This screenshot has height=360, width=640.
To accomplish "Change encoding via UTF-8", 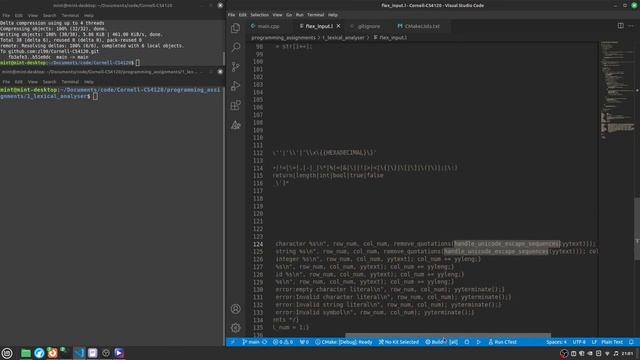I will coord(579,342).
